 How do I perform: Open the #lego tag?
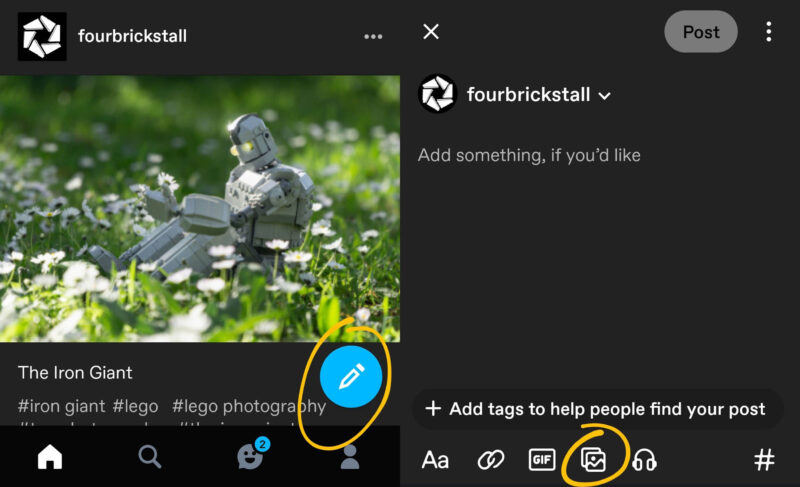pos(135,406)
